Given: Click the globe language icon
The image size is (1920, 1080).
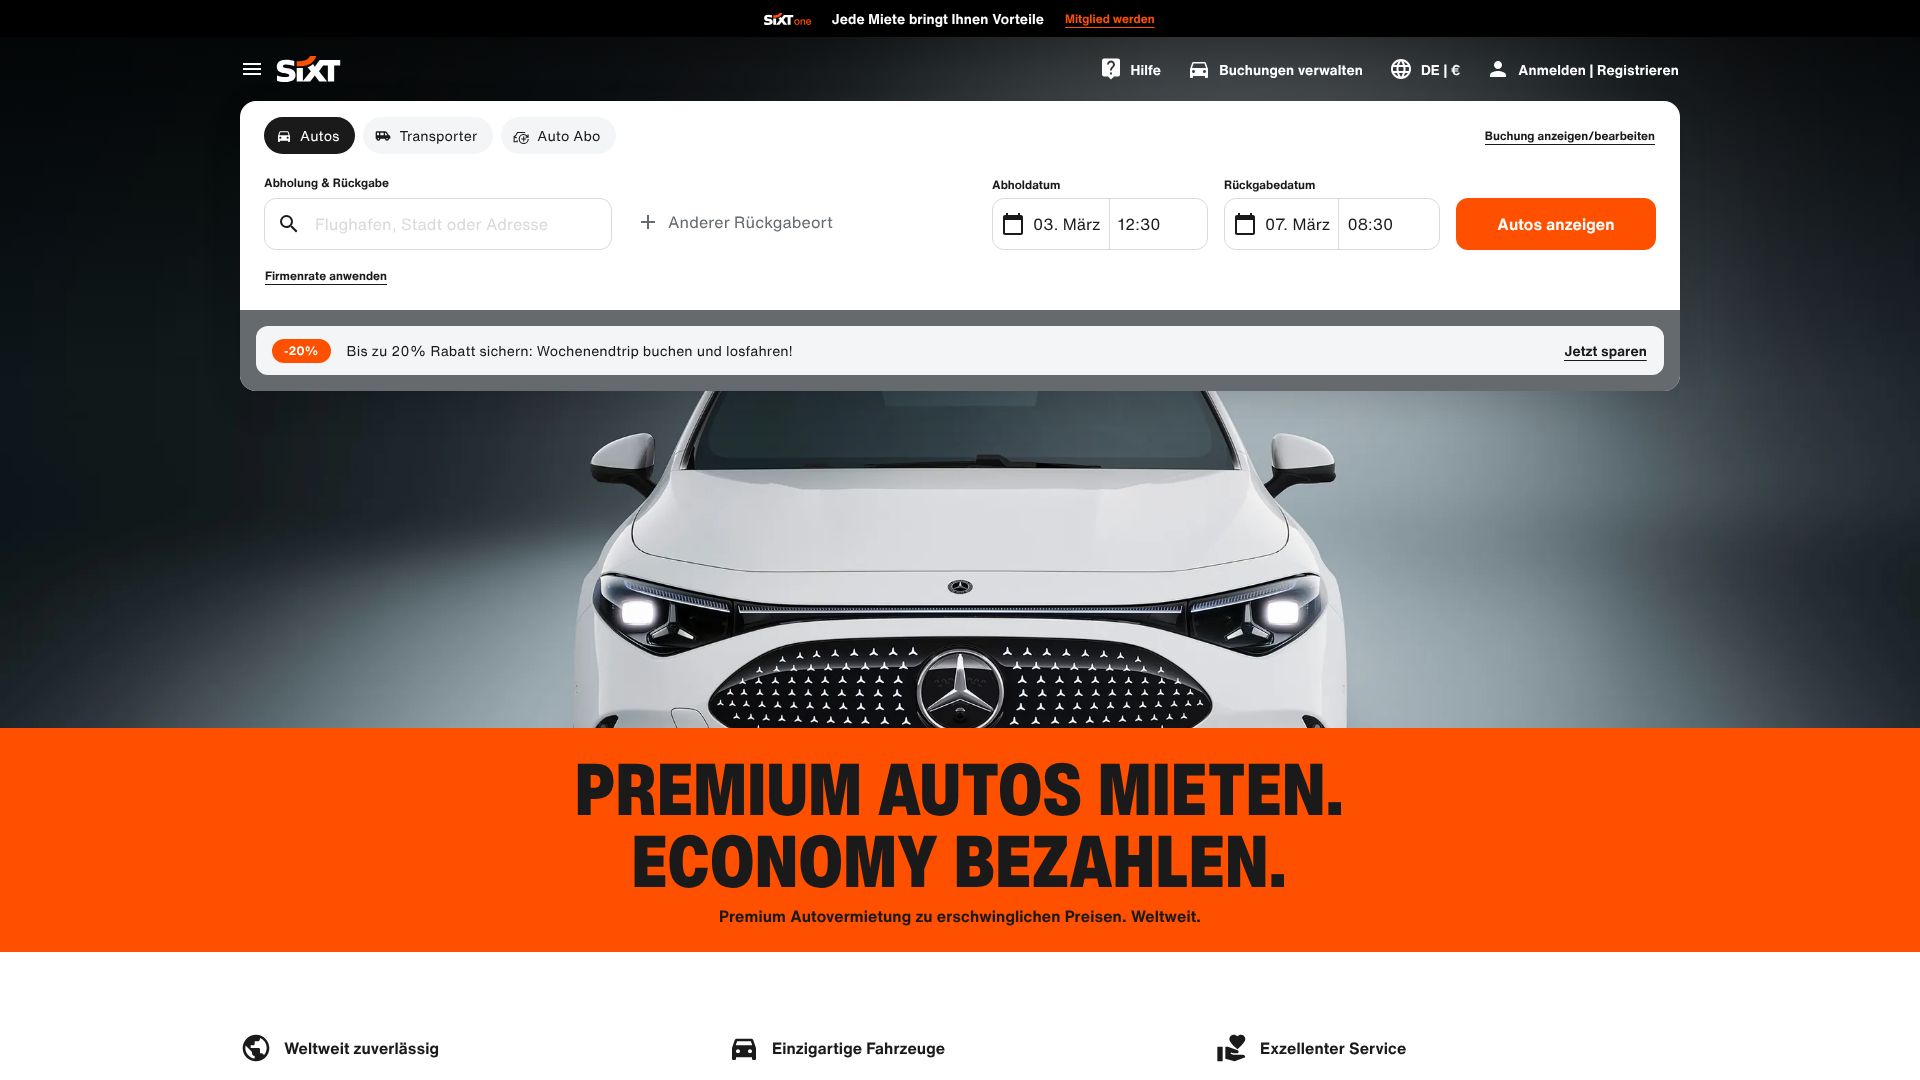Looking at the screenshot, I should pyautogui.click(x=1401, y=69).
